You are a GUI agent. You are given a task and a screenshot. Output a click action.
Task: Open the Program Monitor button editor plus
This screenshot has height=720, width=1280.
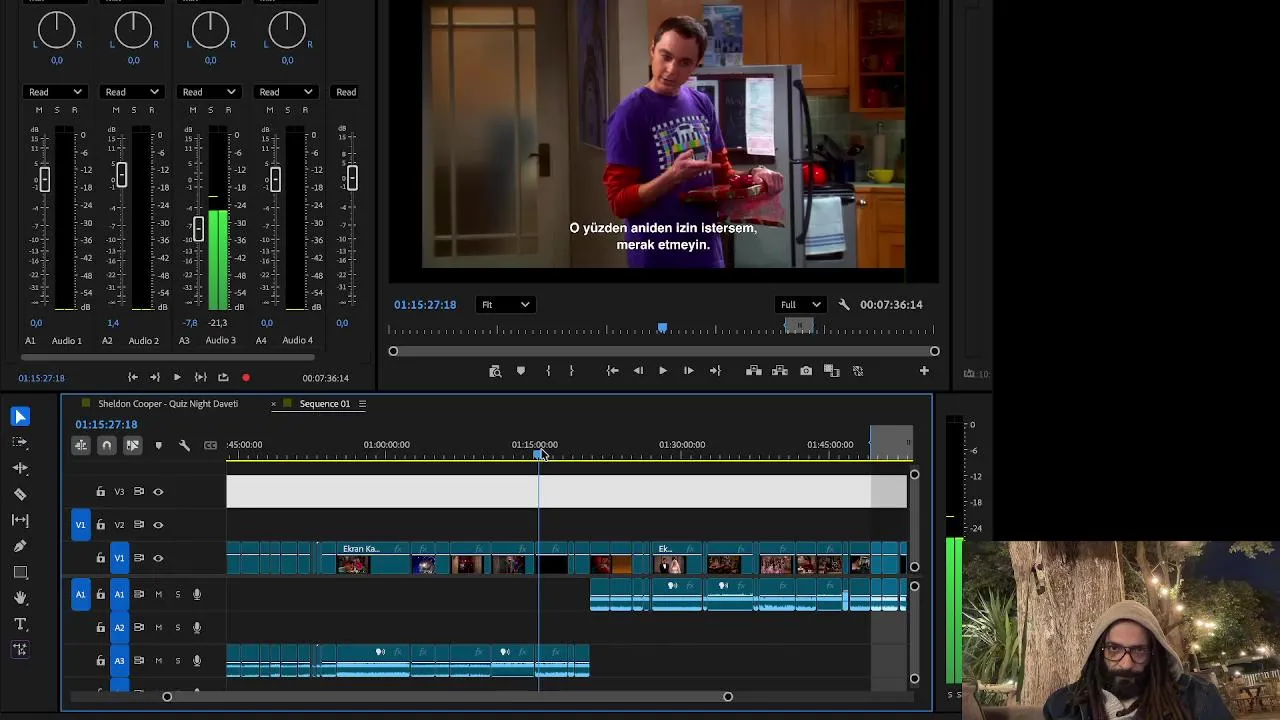coord(924,371)
